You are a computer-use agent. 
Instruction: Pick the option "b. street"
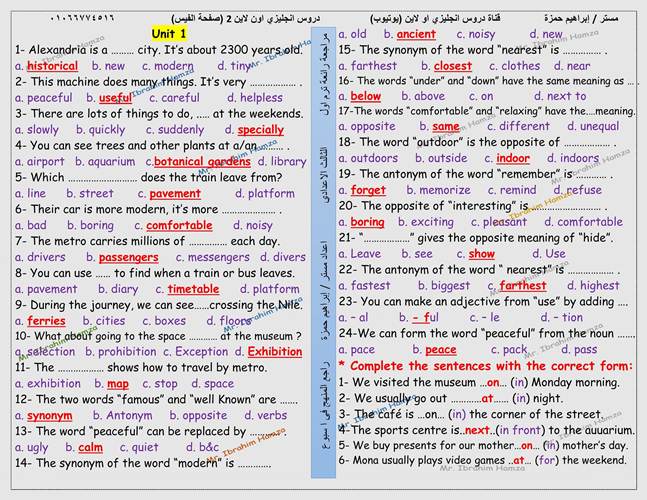(x=90, y=193)
